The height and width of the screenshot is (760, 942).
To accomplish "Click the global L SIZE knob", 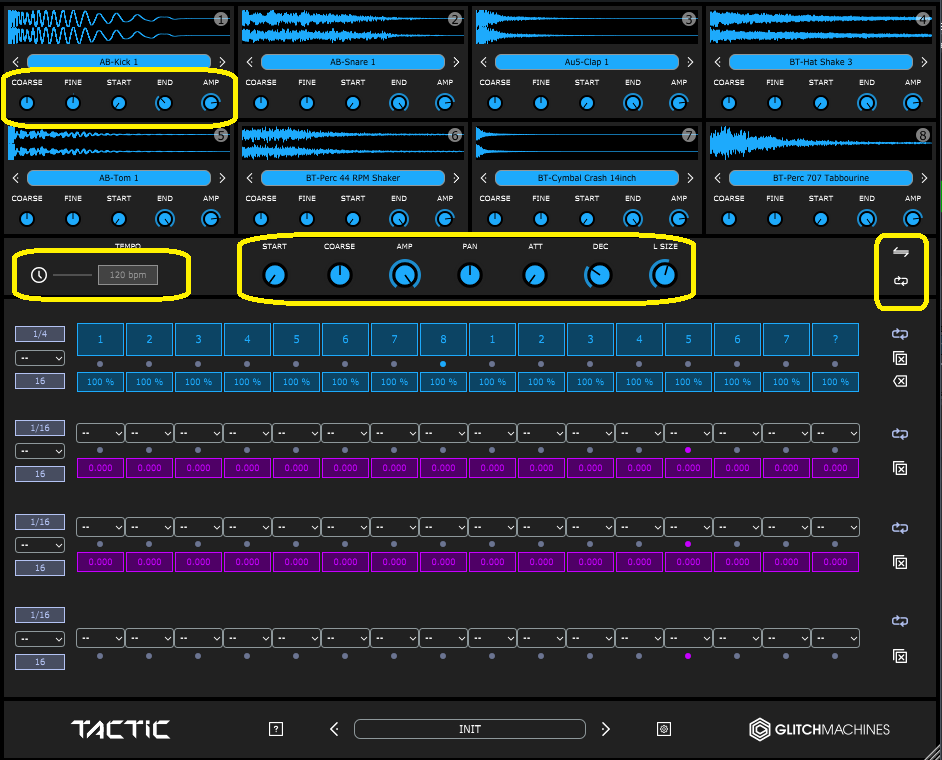I will click(x=664, y=275).
